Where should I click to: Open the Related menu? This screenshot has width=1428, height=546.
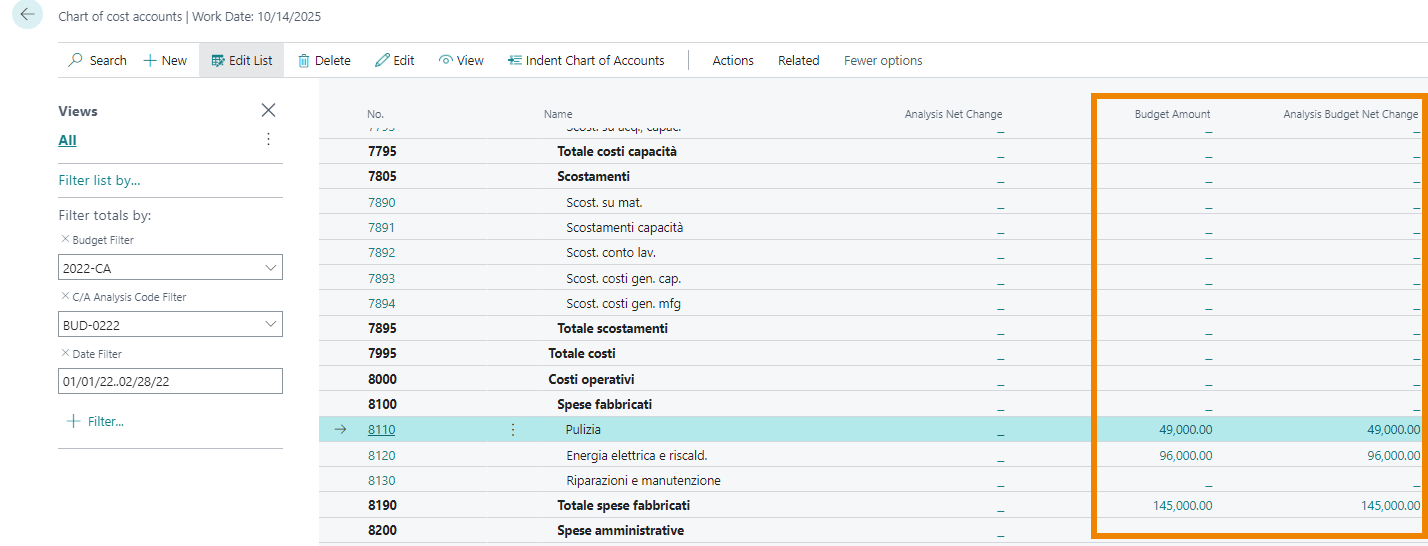[798, 60]
